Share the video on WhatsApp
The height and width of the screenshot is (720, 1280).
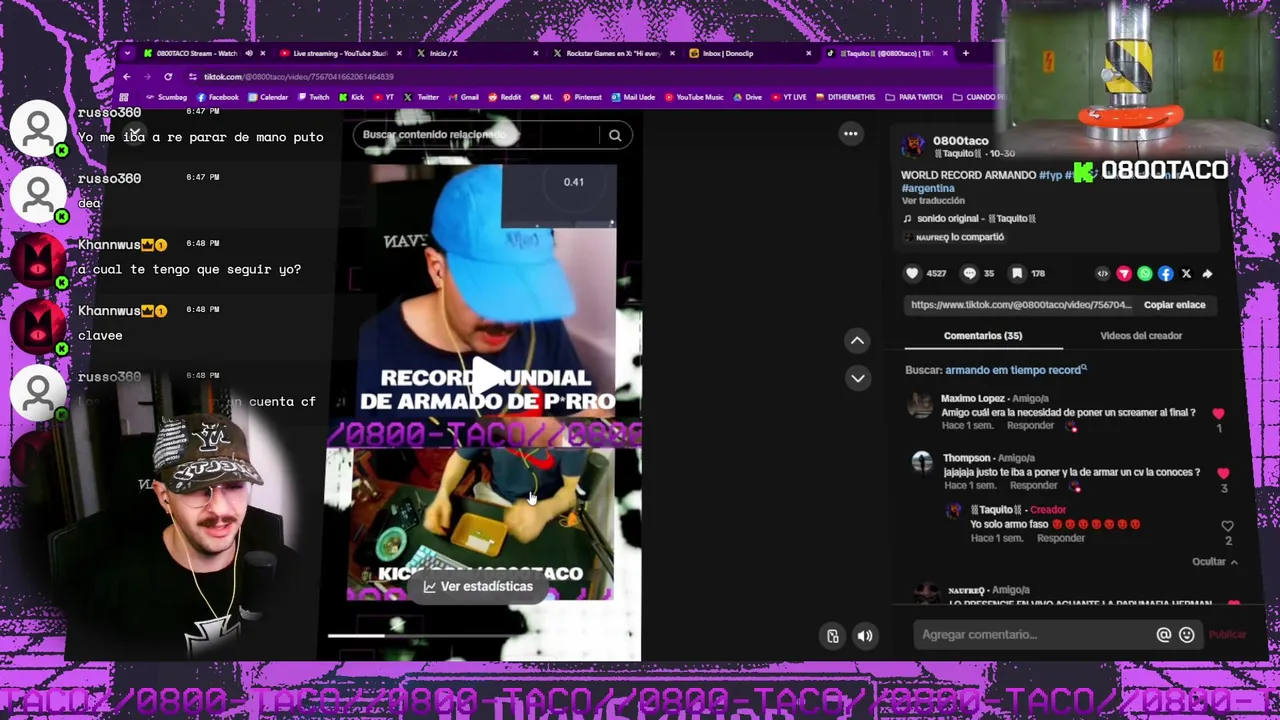point(1145,273)
